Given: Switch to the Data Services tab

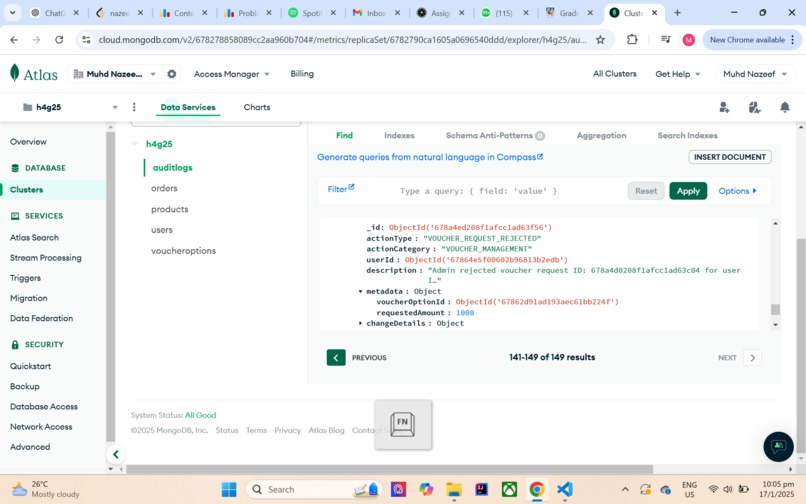Looking at the screenshot, I should 188,107.
